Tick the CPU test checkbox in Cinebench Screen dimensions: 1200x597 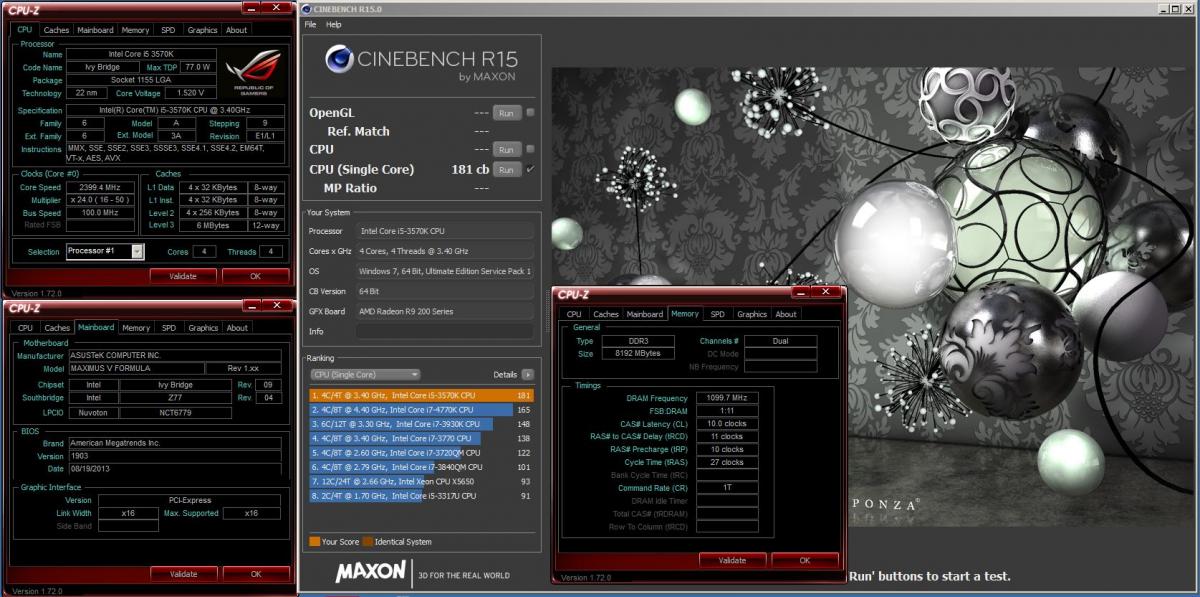coord(531,149)
